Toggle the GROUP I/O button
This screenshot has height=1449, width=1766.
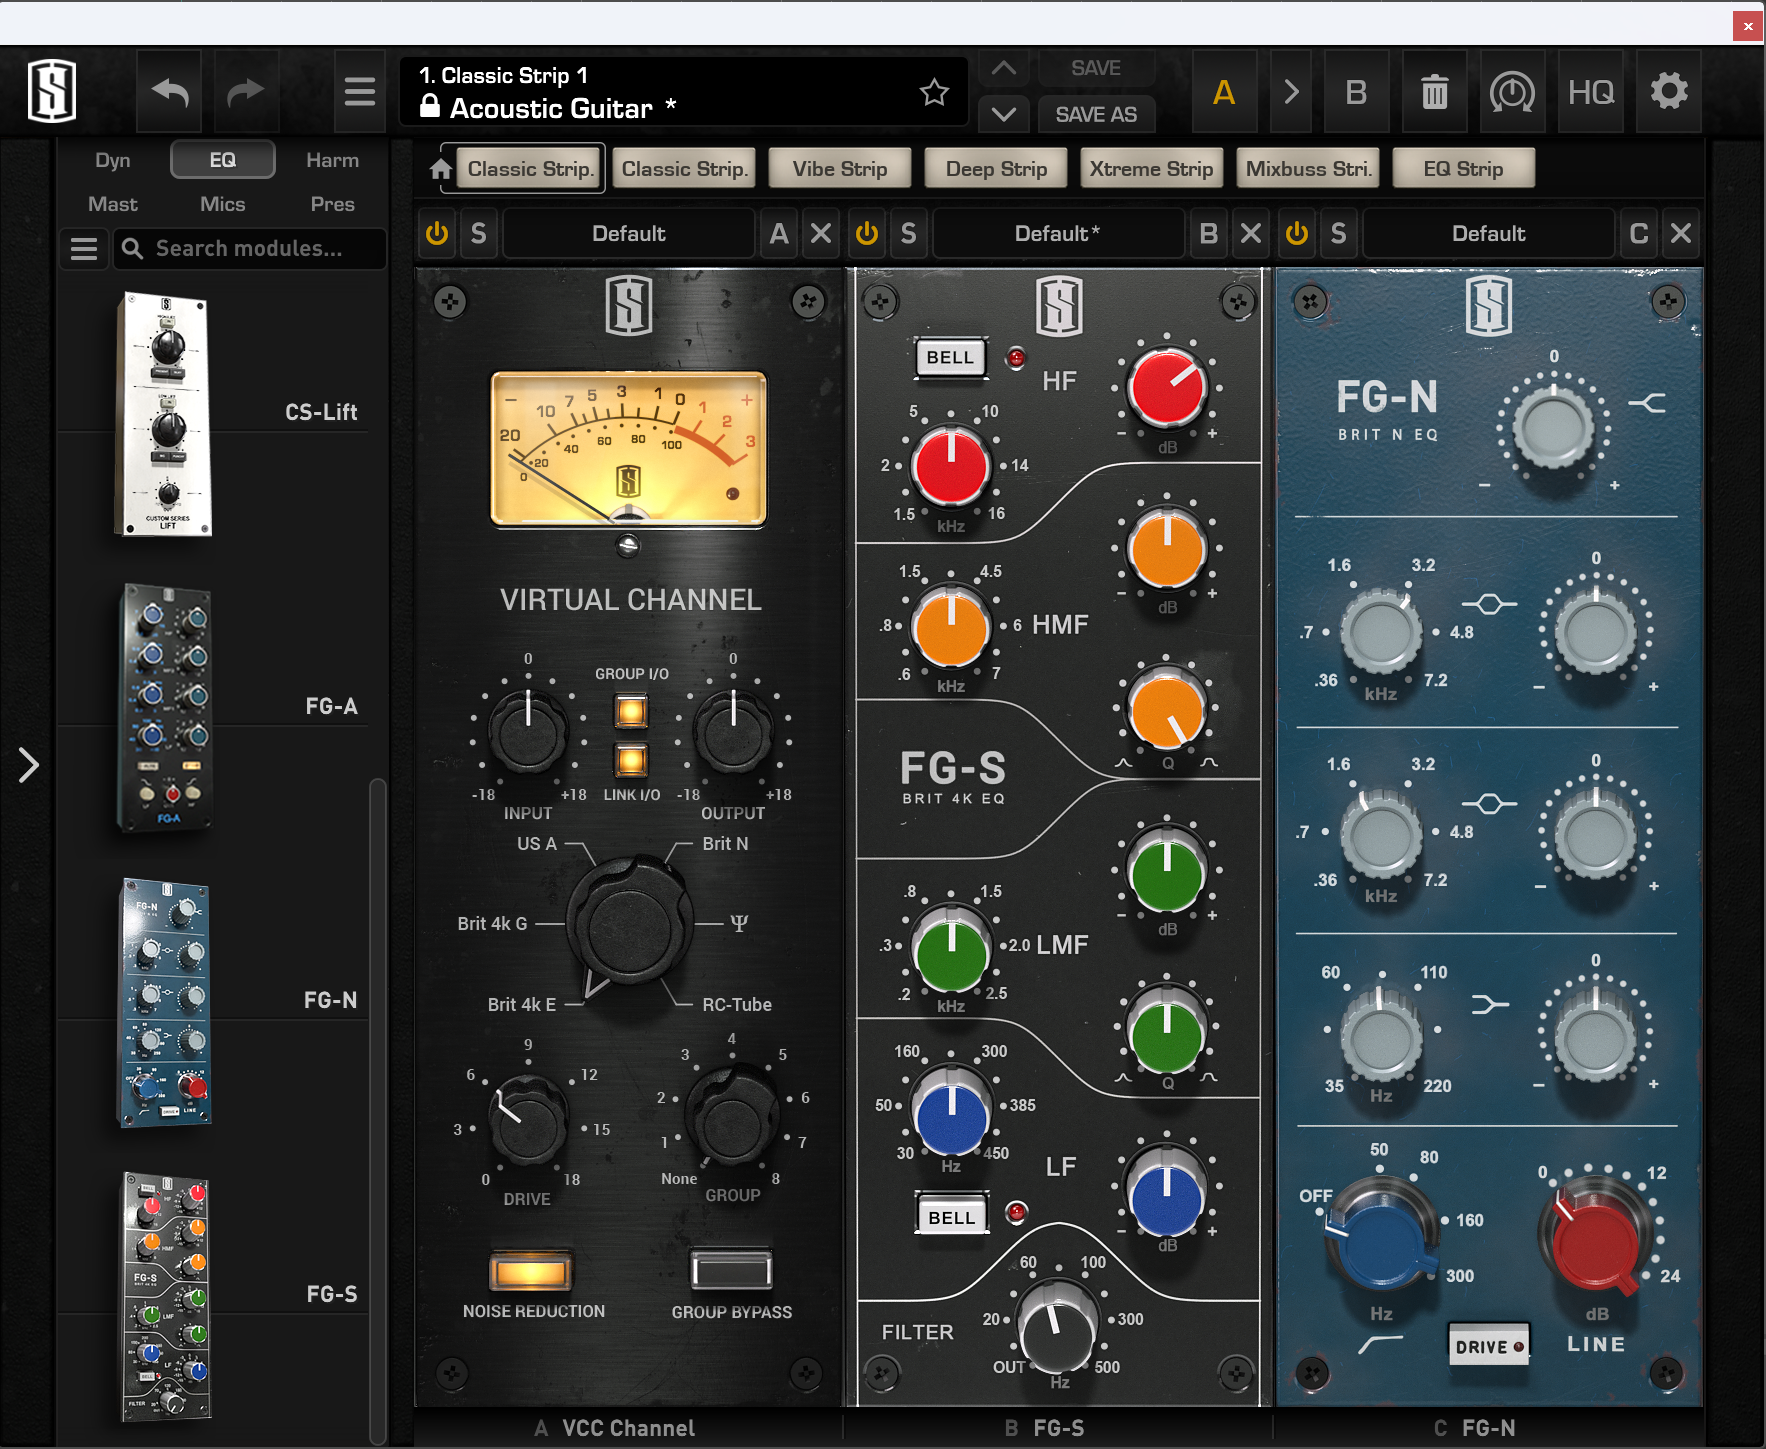click(631, 712)
